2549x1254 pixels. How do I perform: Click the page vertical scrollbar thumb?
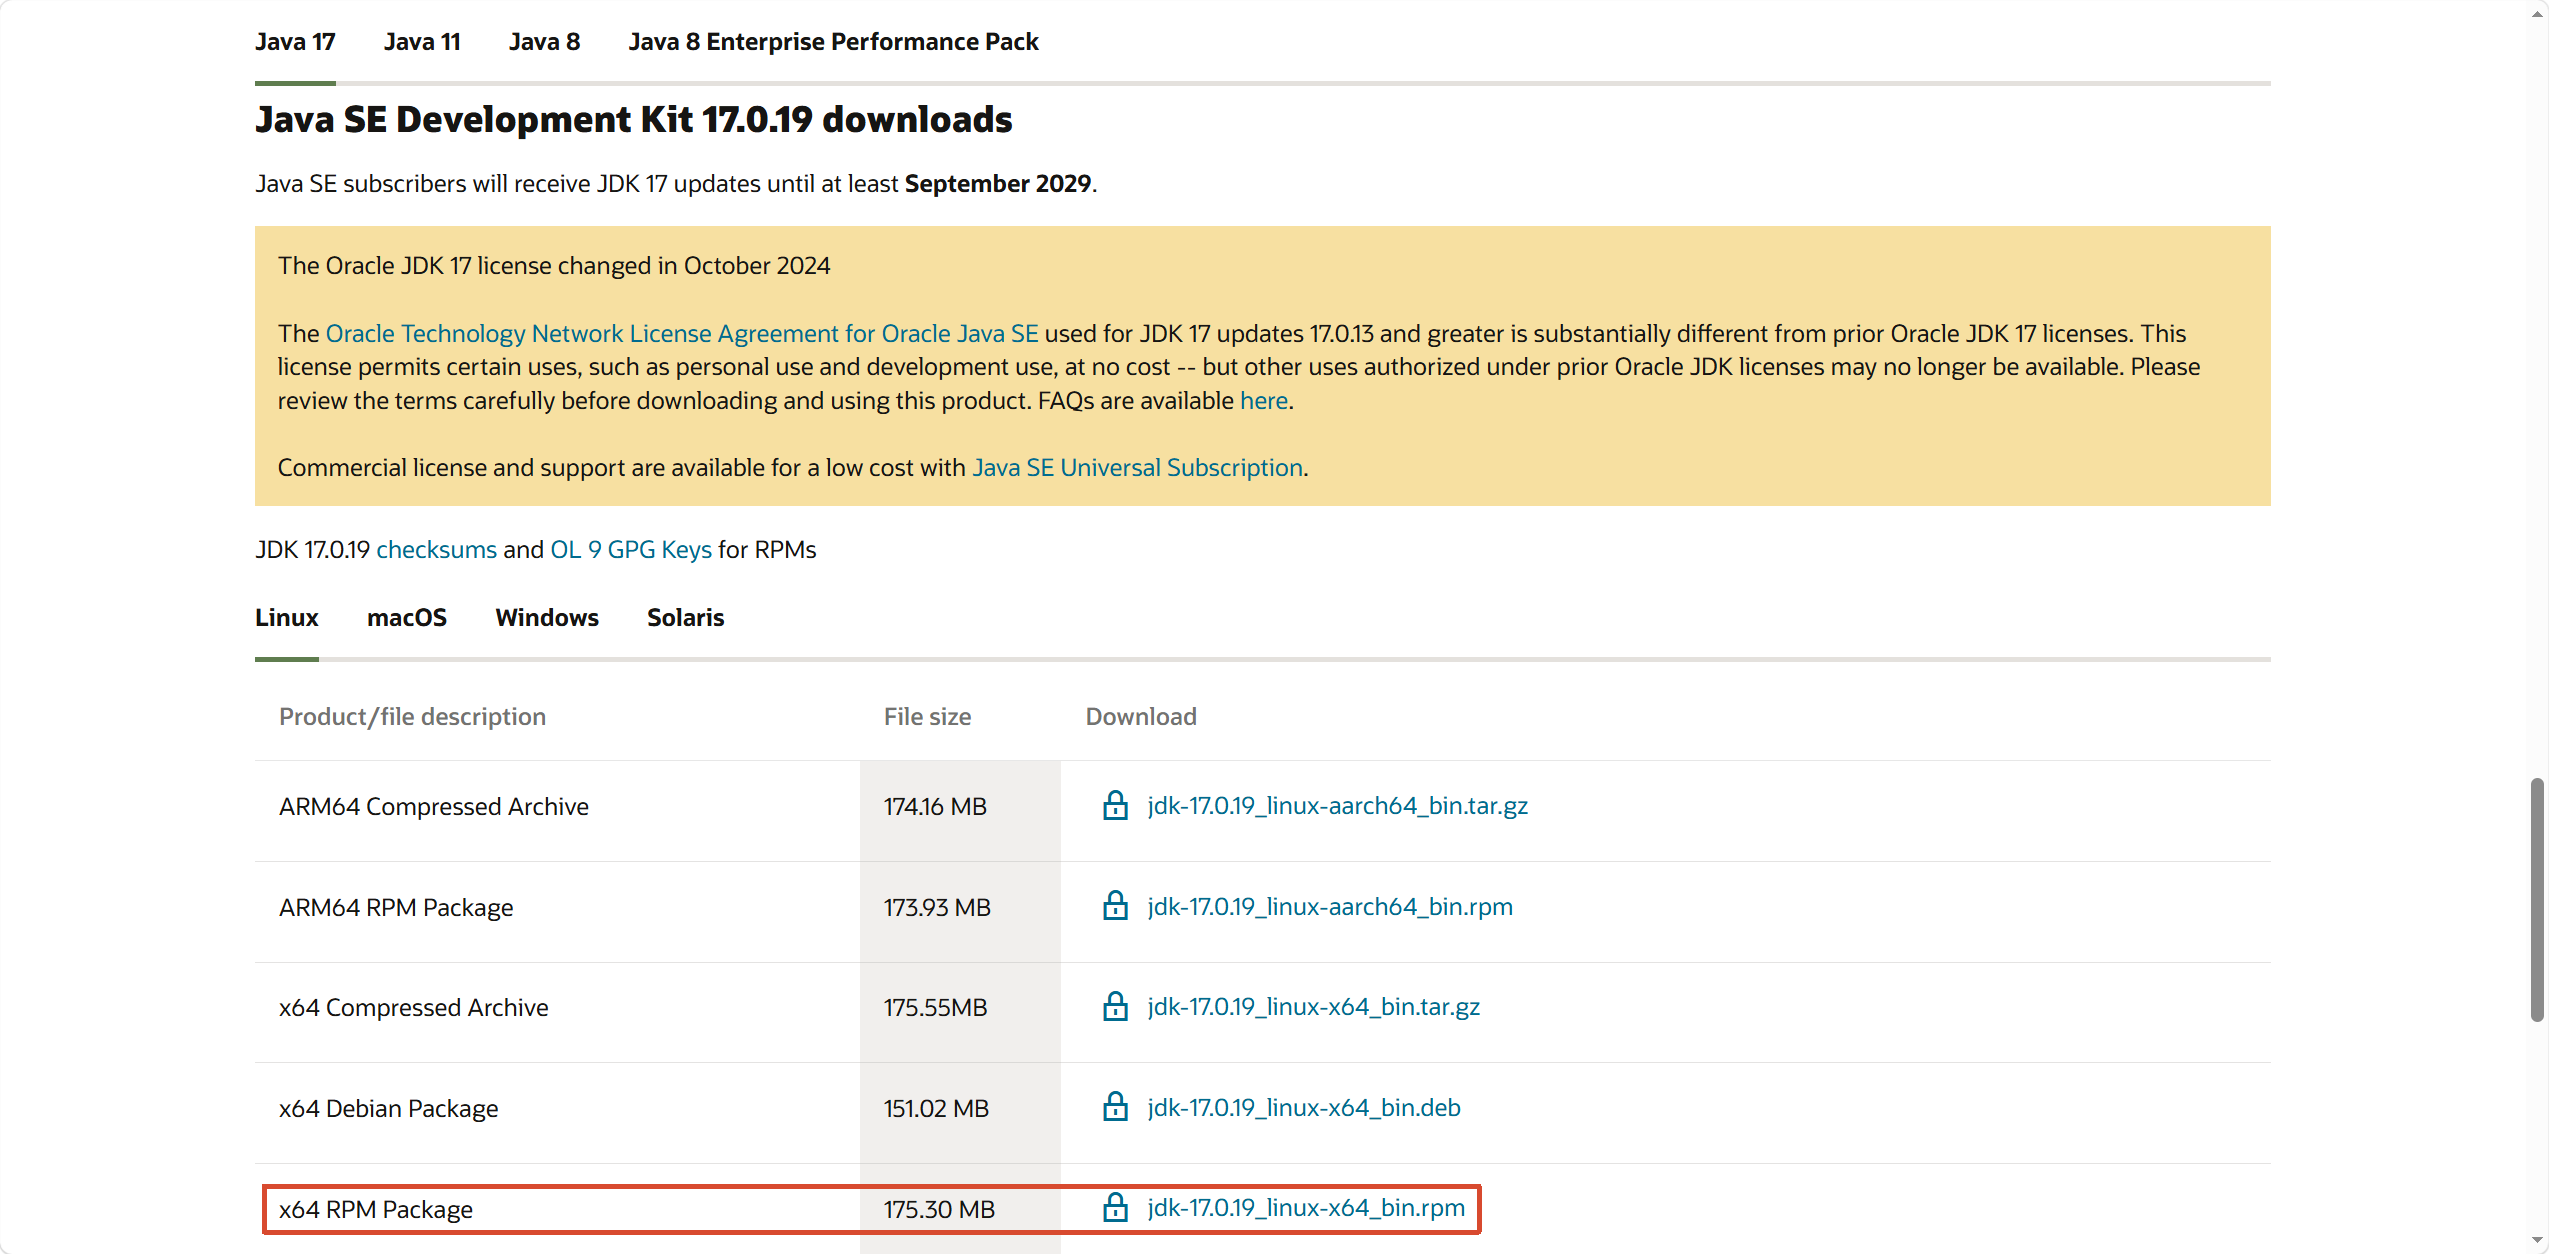(x=2536, y=899)
